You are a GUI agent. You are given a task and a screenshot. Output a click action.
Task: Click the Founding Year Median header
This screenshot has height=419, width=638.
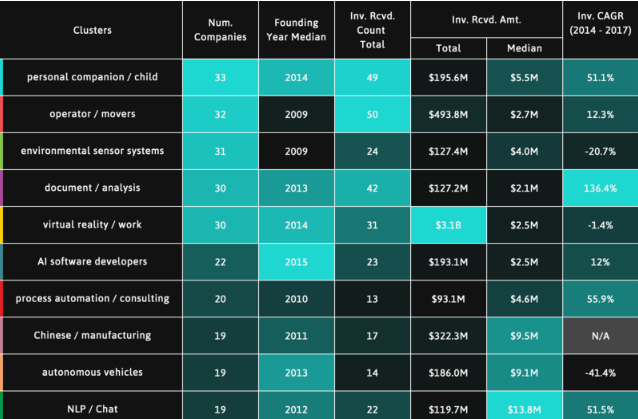295,30
